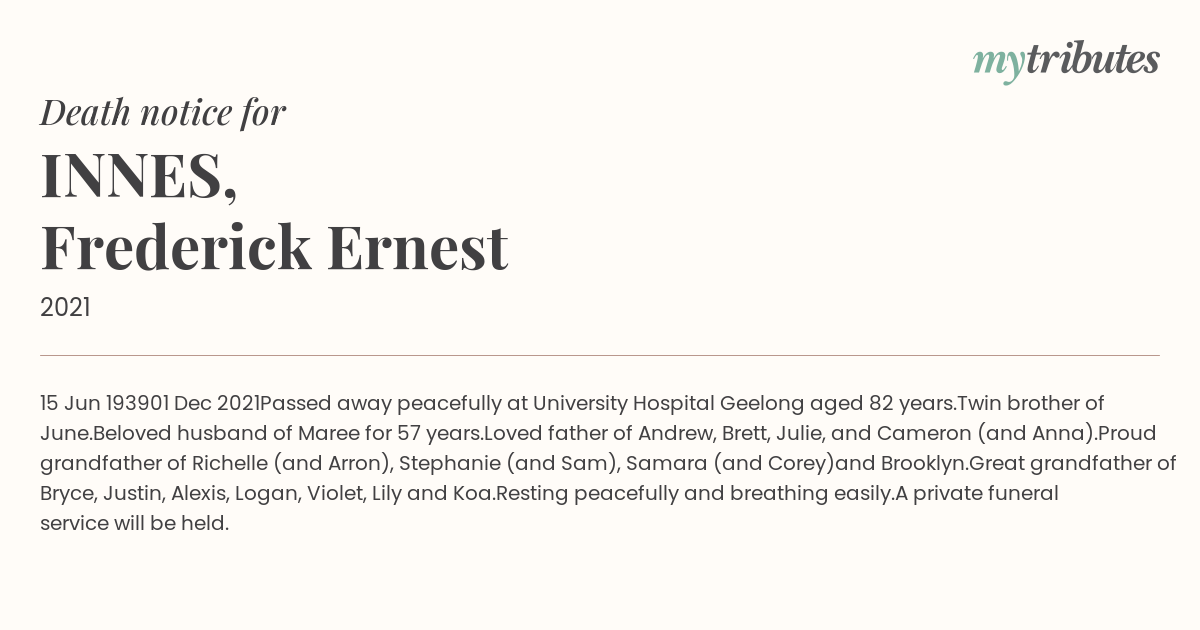Click the INNES surname heading
The width and height of the screenshot is (1200, 630).
coord(139,176)
